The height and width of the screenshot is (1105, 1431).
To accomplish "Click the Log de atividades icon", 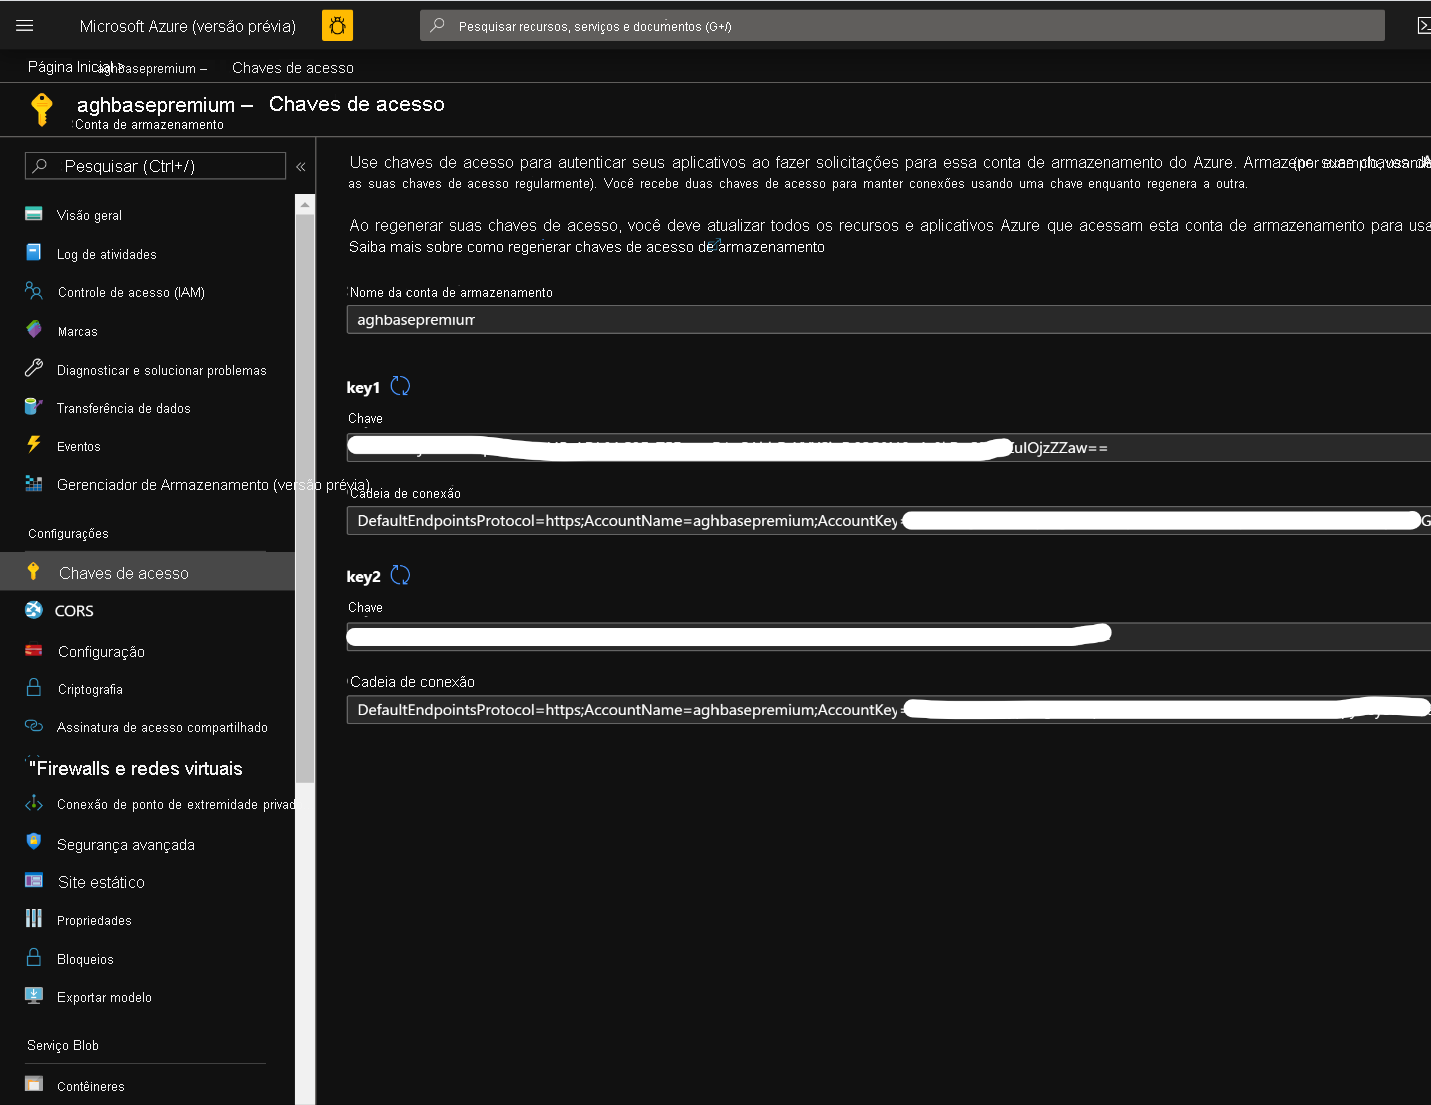I will coord(34,253).
